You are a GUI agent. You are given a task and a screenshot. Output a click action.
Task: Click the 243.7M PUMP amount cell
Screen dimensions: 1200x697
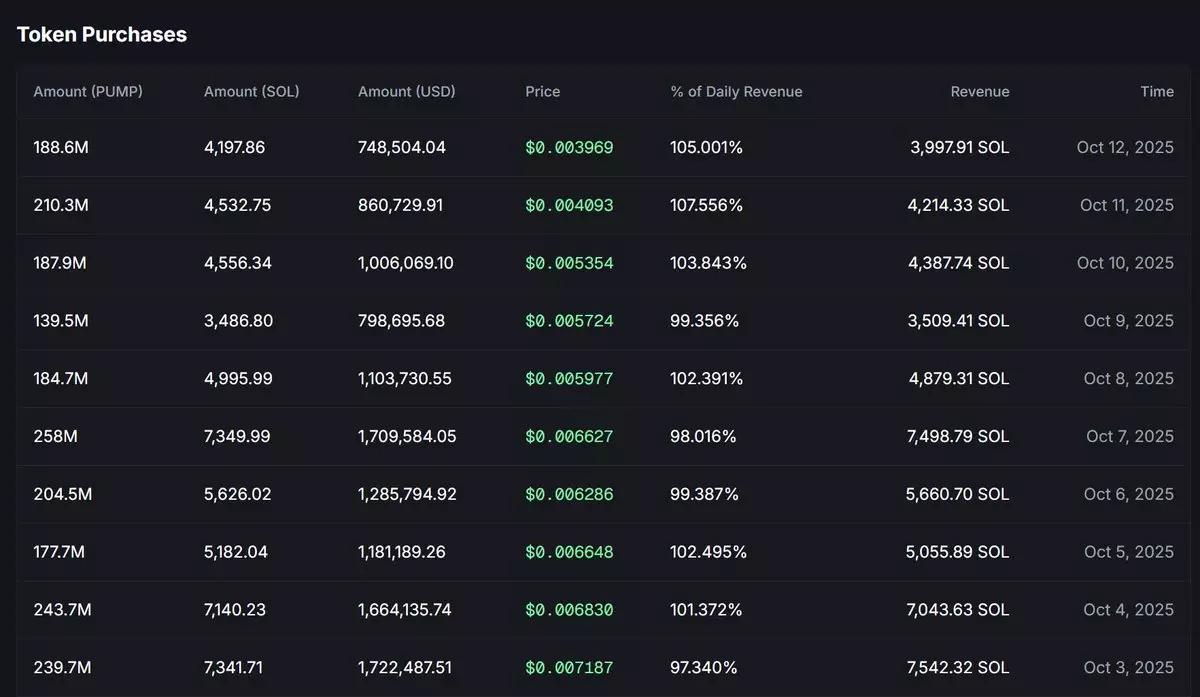[x=62, y=610]
